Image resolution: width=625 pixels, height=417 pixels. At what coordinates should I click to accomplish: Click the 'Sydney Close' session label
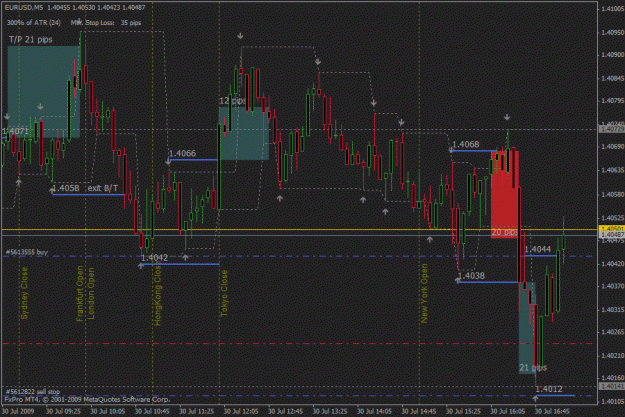pos(24,293)
